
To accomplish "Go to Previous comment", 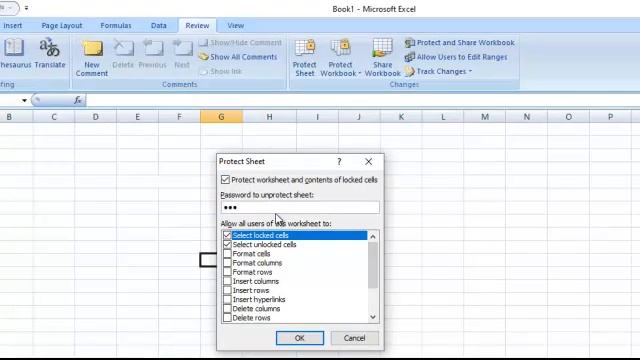I will click(x=153, y=53).
